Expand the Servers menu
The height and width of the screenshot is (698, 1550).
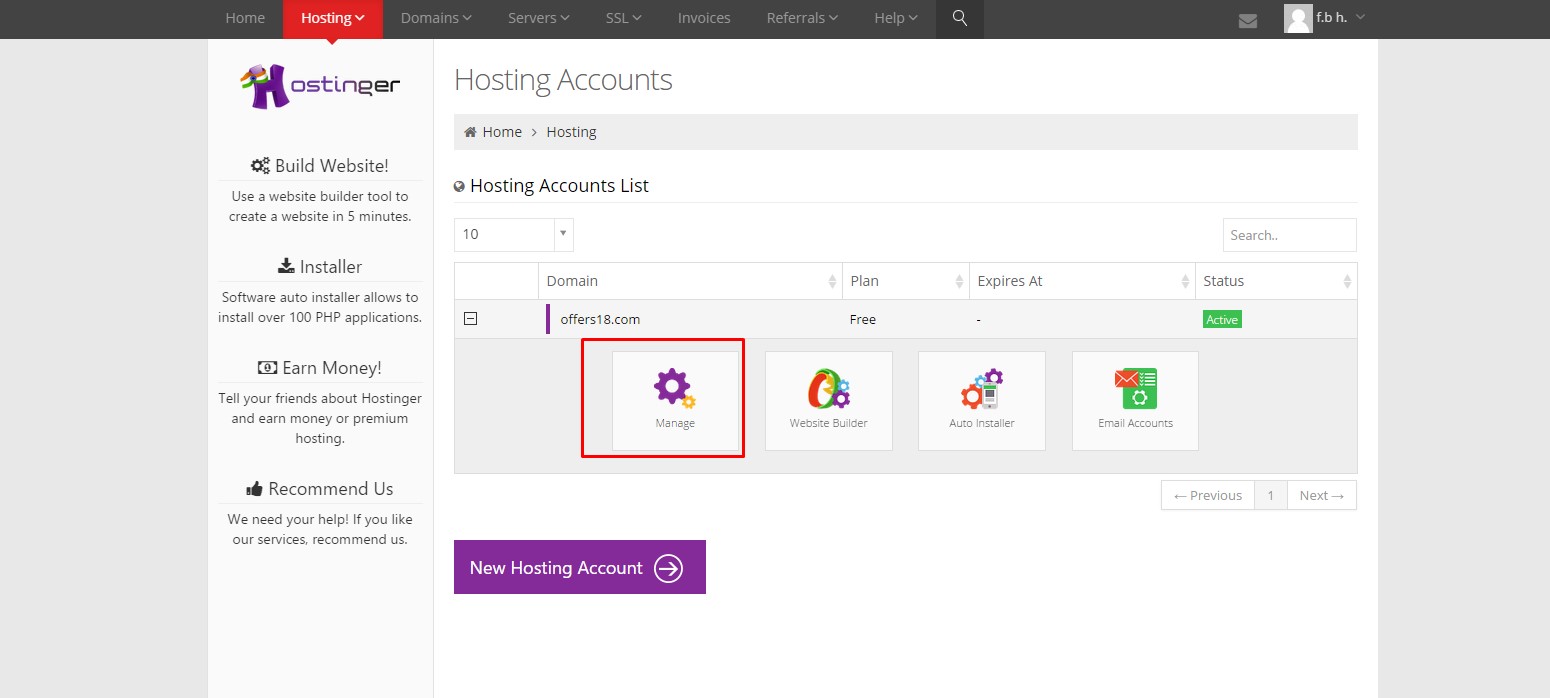[538, 18]
